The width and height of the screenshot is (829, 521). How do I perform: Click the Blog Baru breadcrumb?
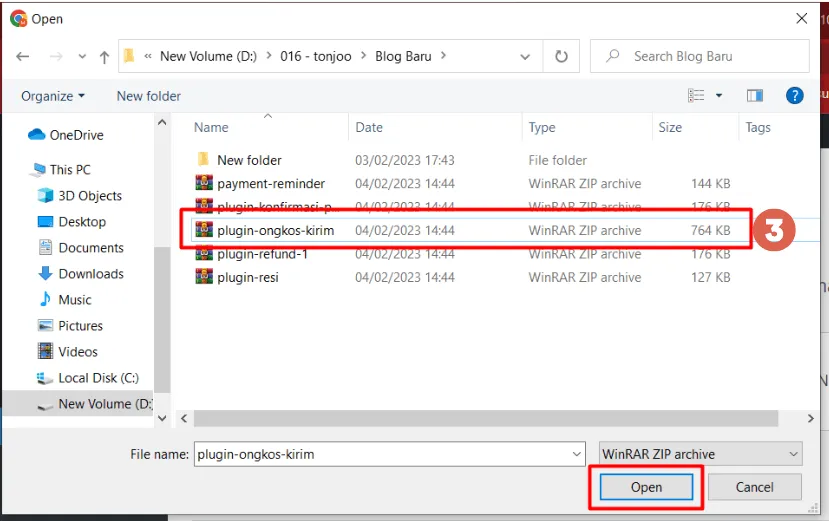click(403, 56)
